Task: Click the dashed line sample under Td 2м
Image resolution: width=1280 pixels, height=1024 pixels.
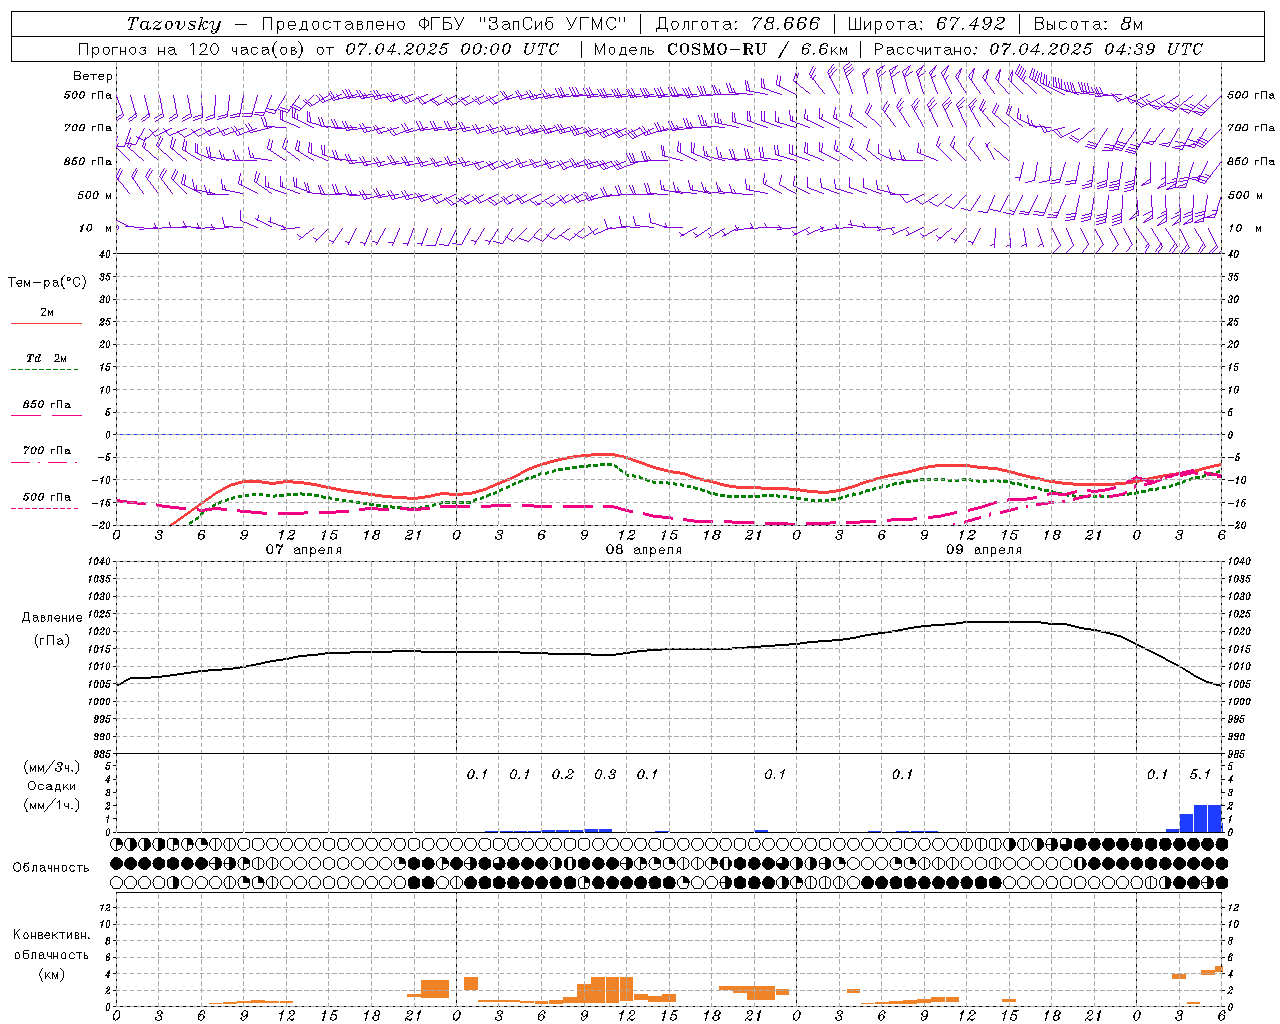Action: (x=44, y=369)
